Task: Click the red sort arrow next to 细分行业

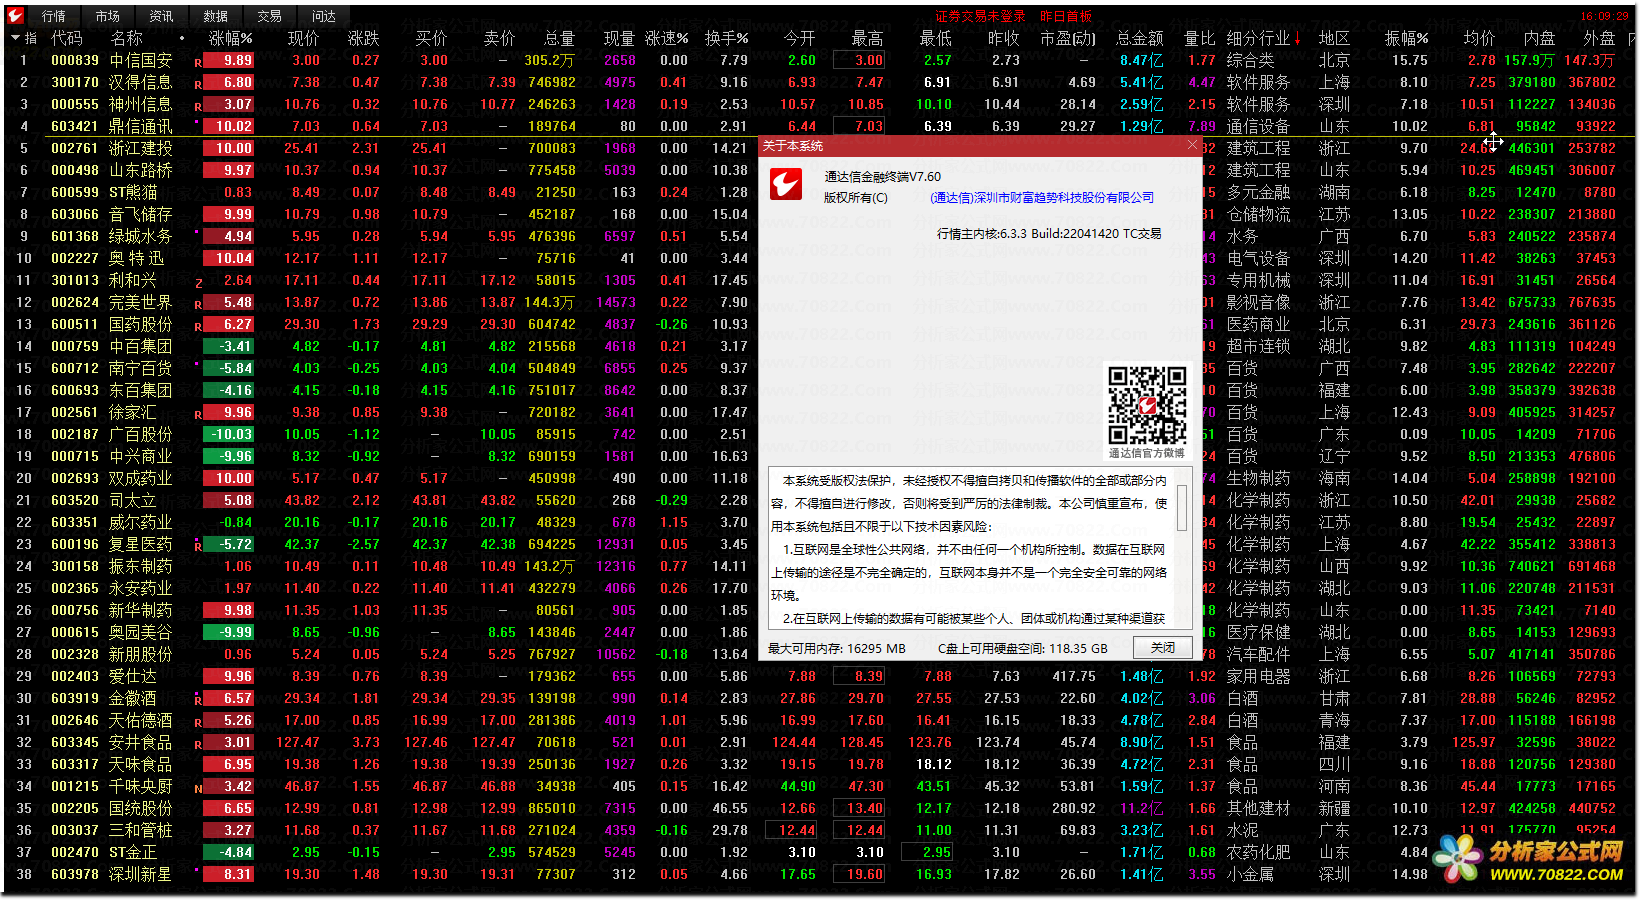Action: pos(1297,39)
